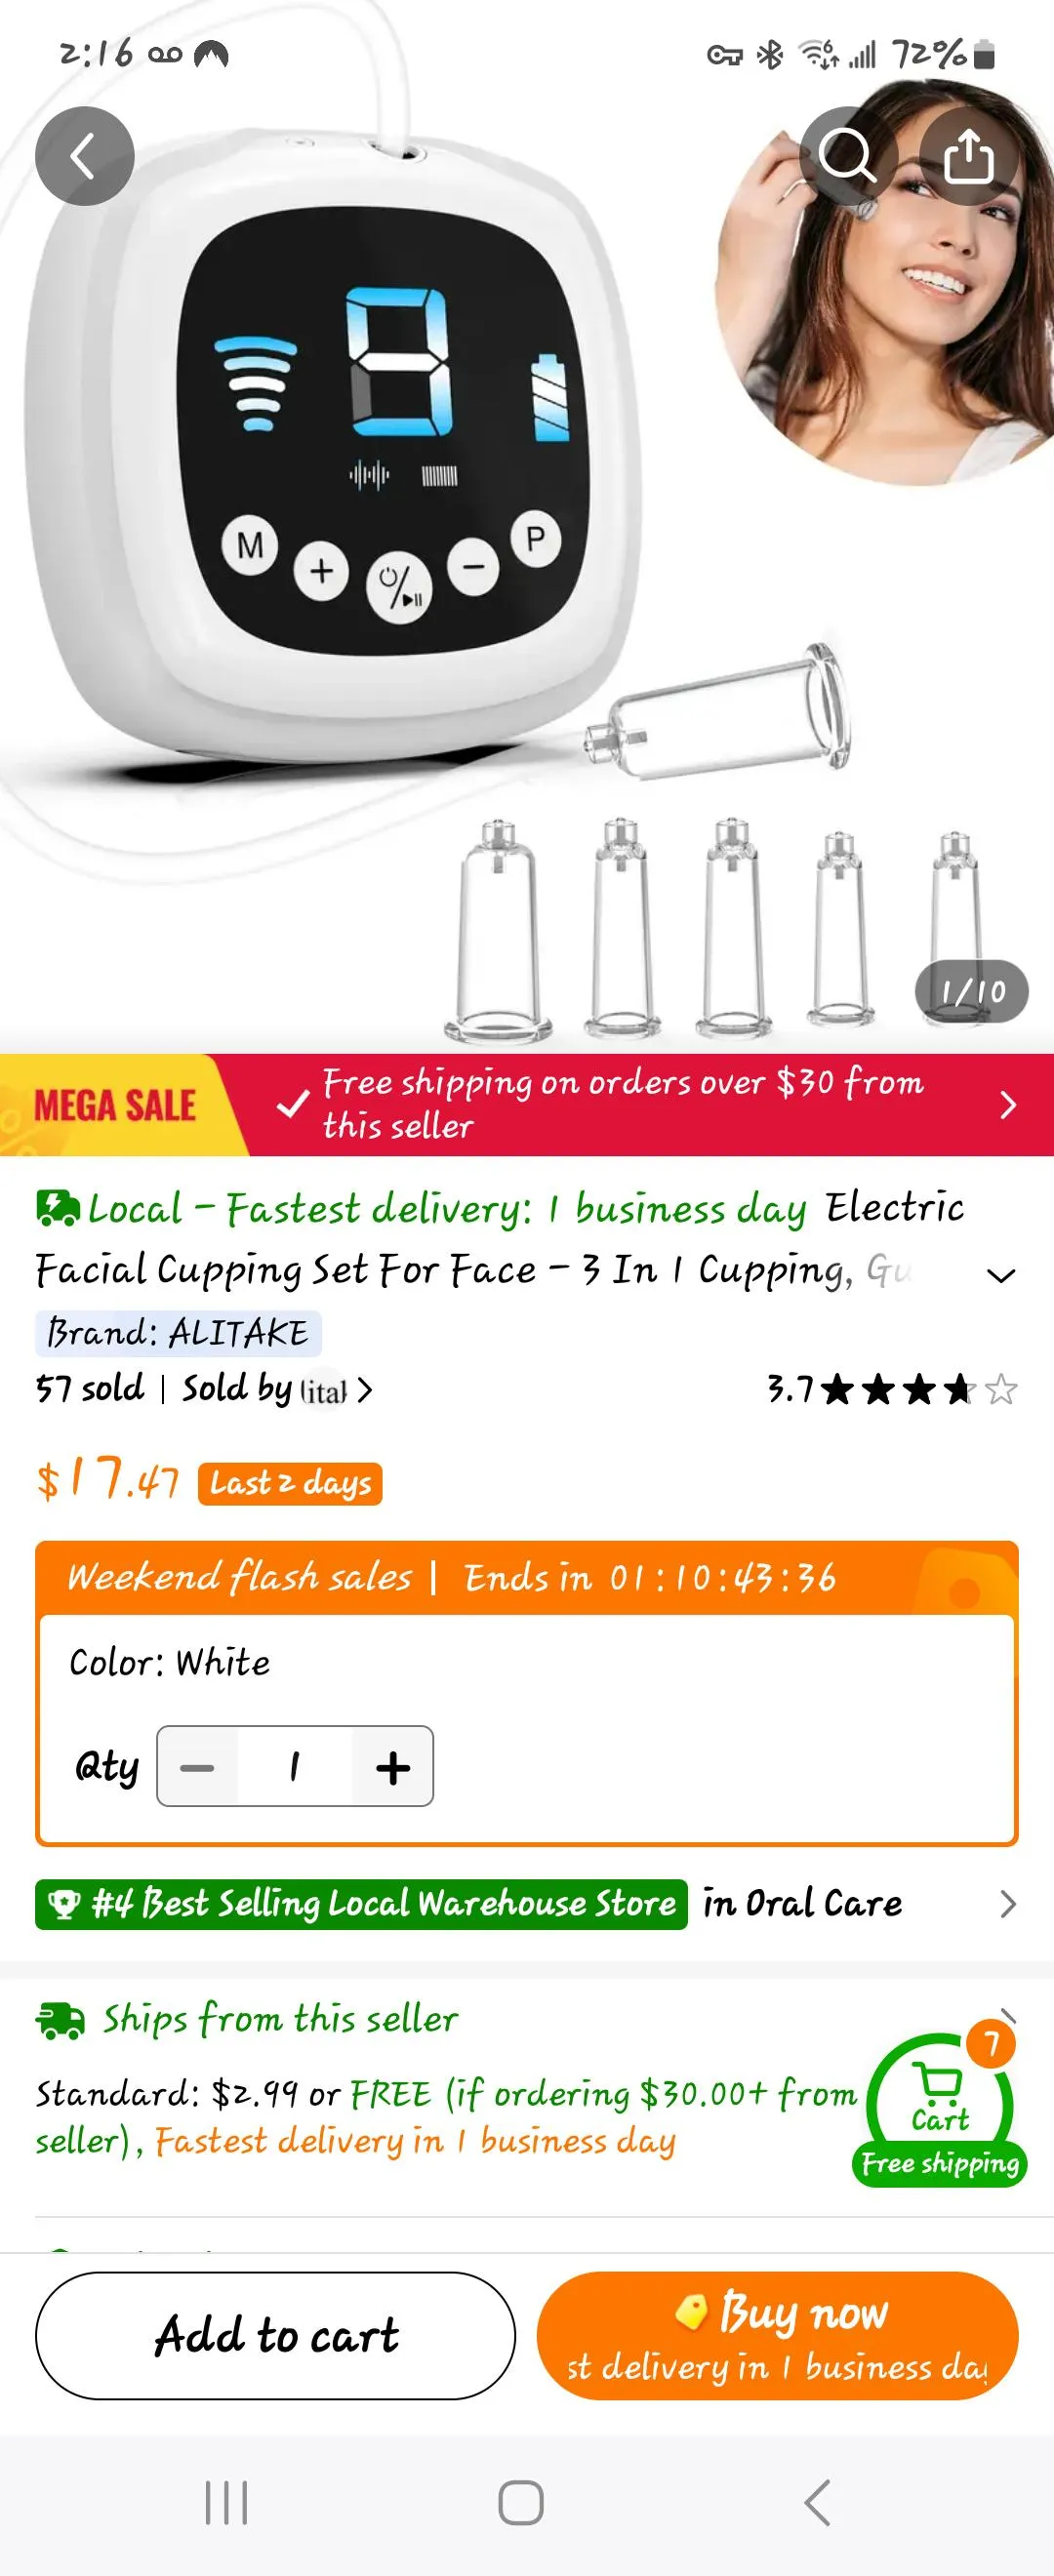The image size is (1054, 2576).
Task: Expand Best Selling Local Warehouse Store row
Action: pos(1007,1904)
